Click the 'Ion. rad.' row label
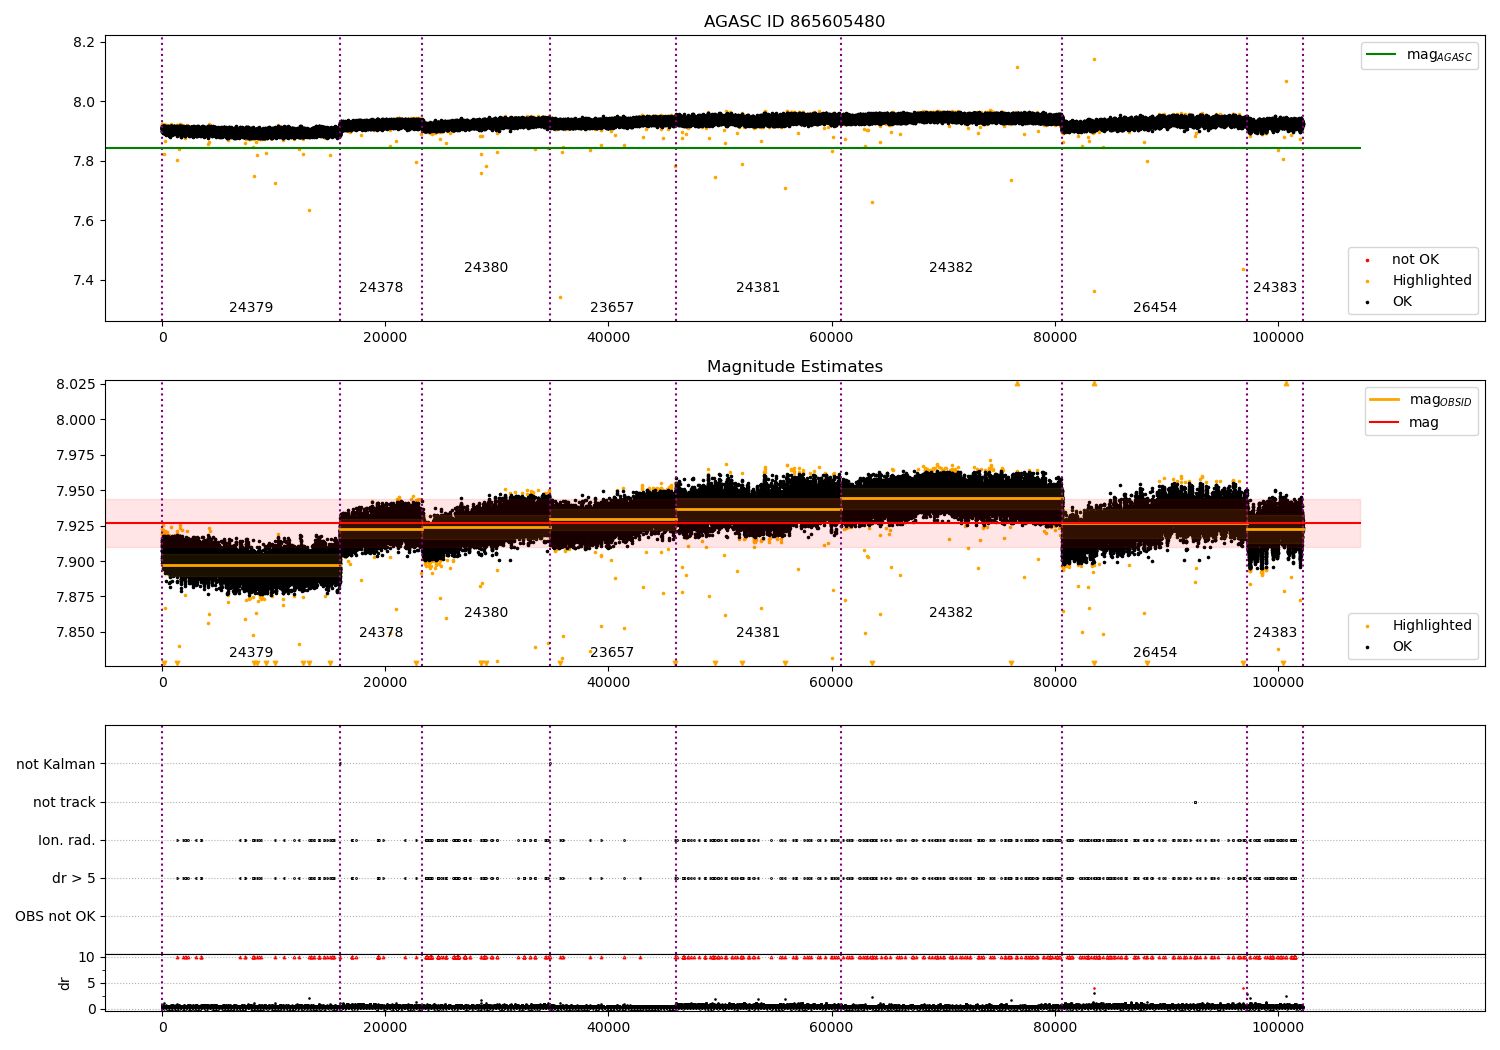Image resolution: width=1500 pixels, height=1050 pixels. coord(67,841)
